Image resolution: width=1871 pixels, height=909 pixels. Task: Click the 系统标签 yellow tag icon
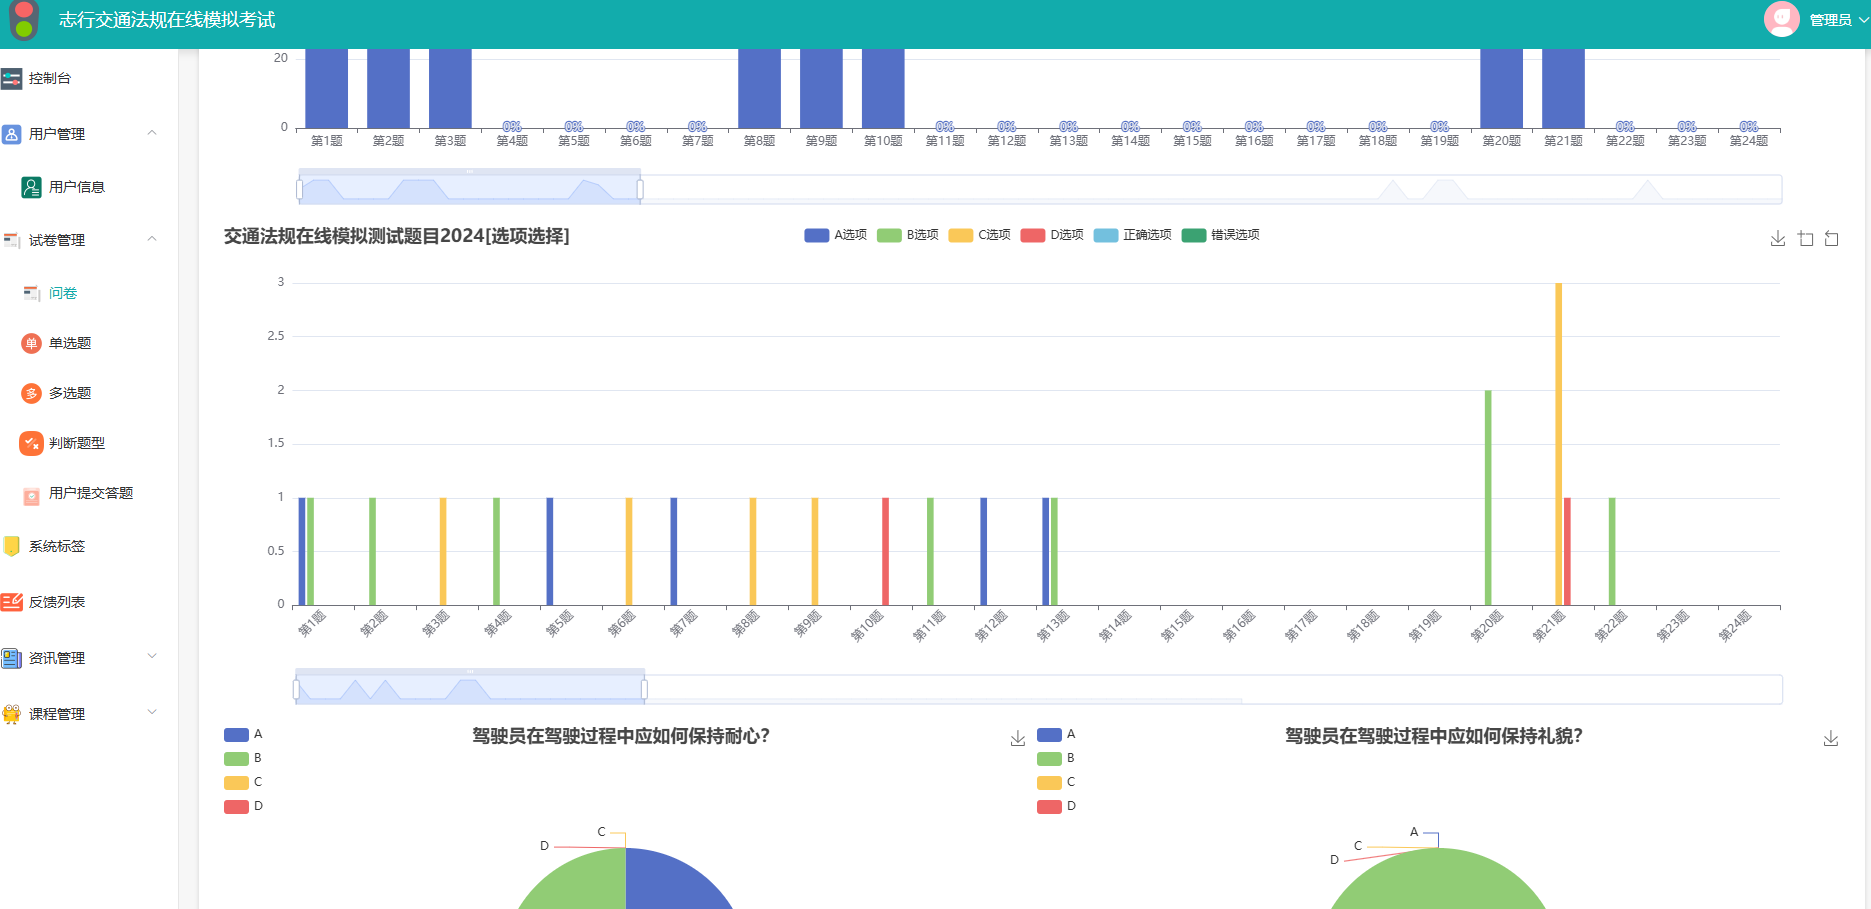(x=12, y=546)
